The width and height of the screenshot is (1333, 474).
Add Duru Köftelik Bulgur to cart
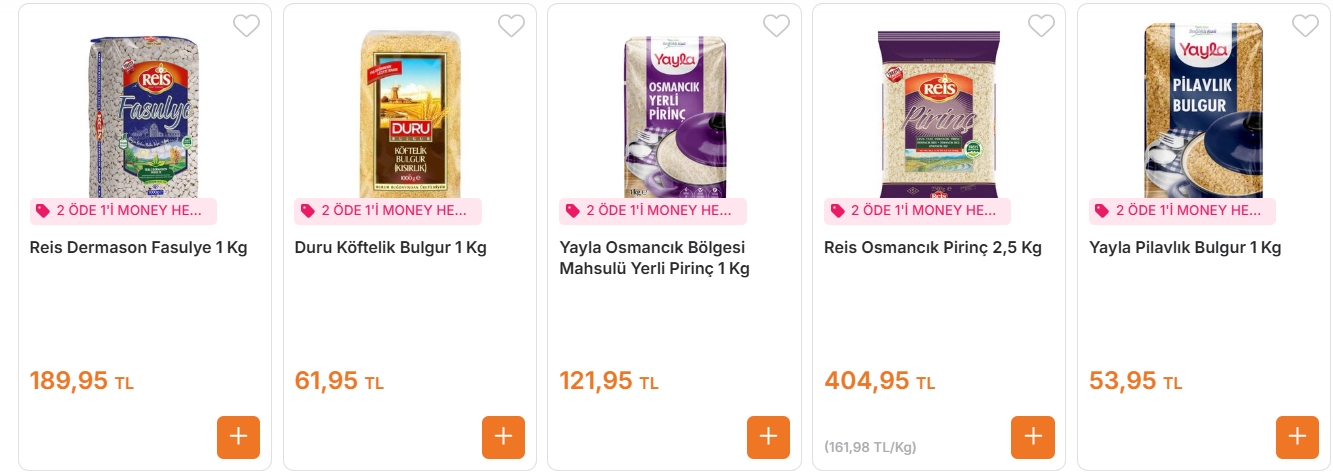[x=503, y=437]
